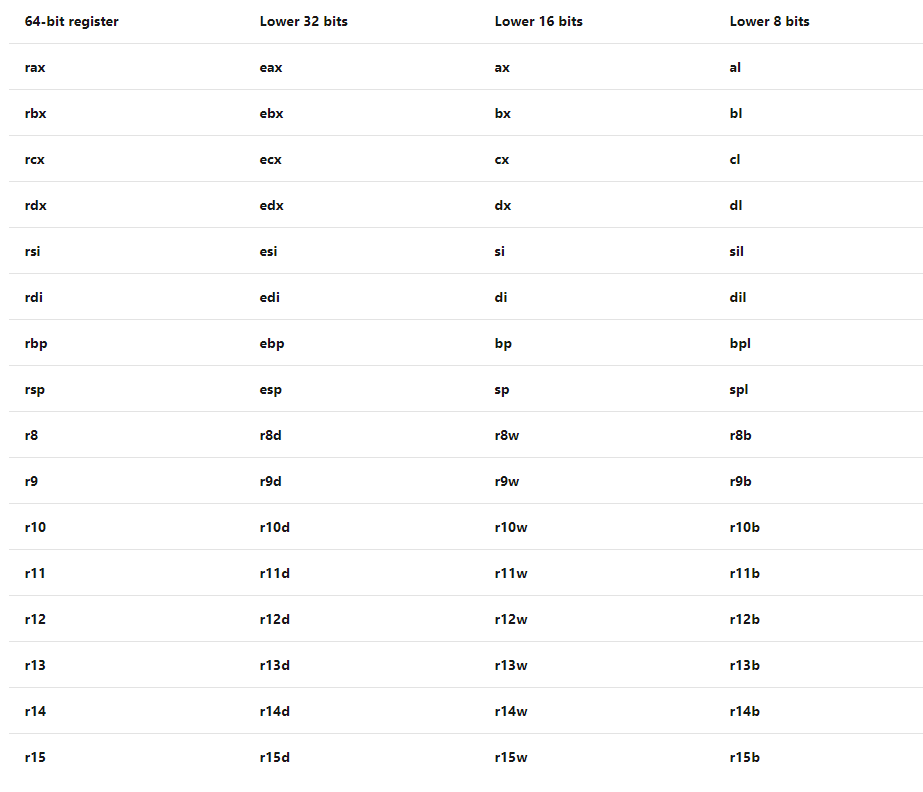Click the "Lower 32 bits" column header

tap(303, 21)
